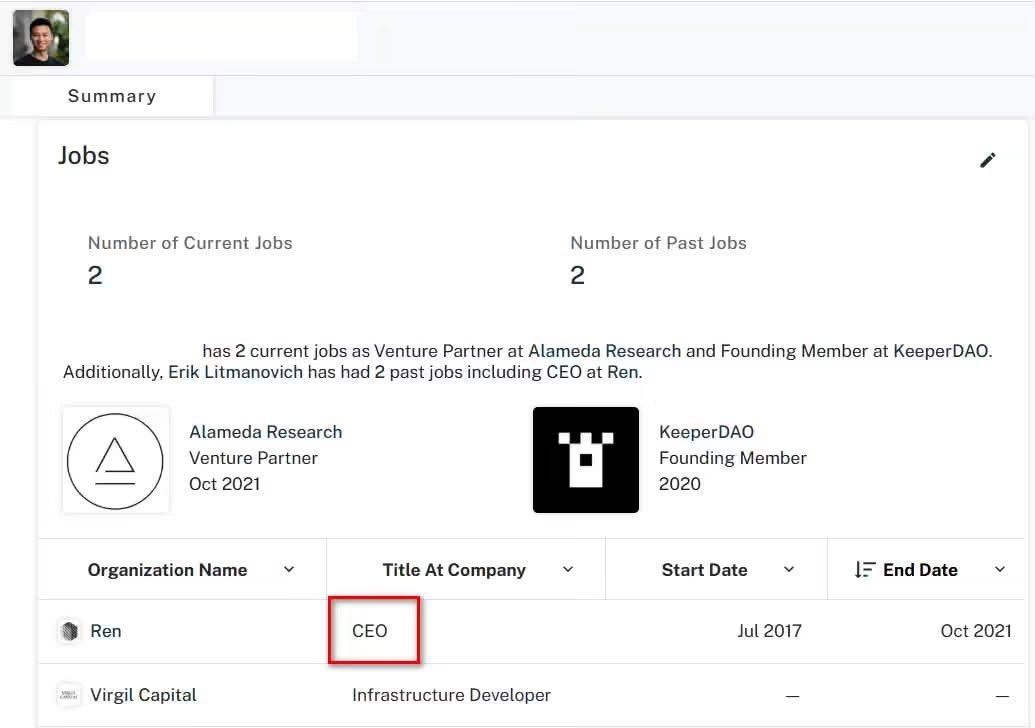Click the Jul 2017 start date cell

point(769,631)
